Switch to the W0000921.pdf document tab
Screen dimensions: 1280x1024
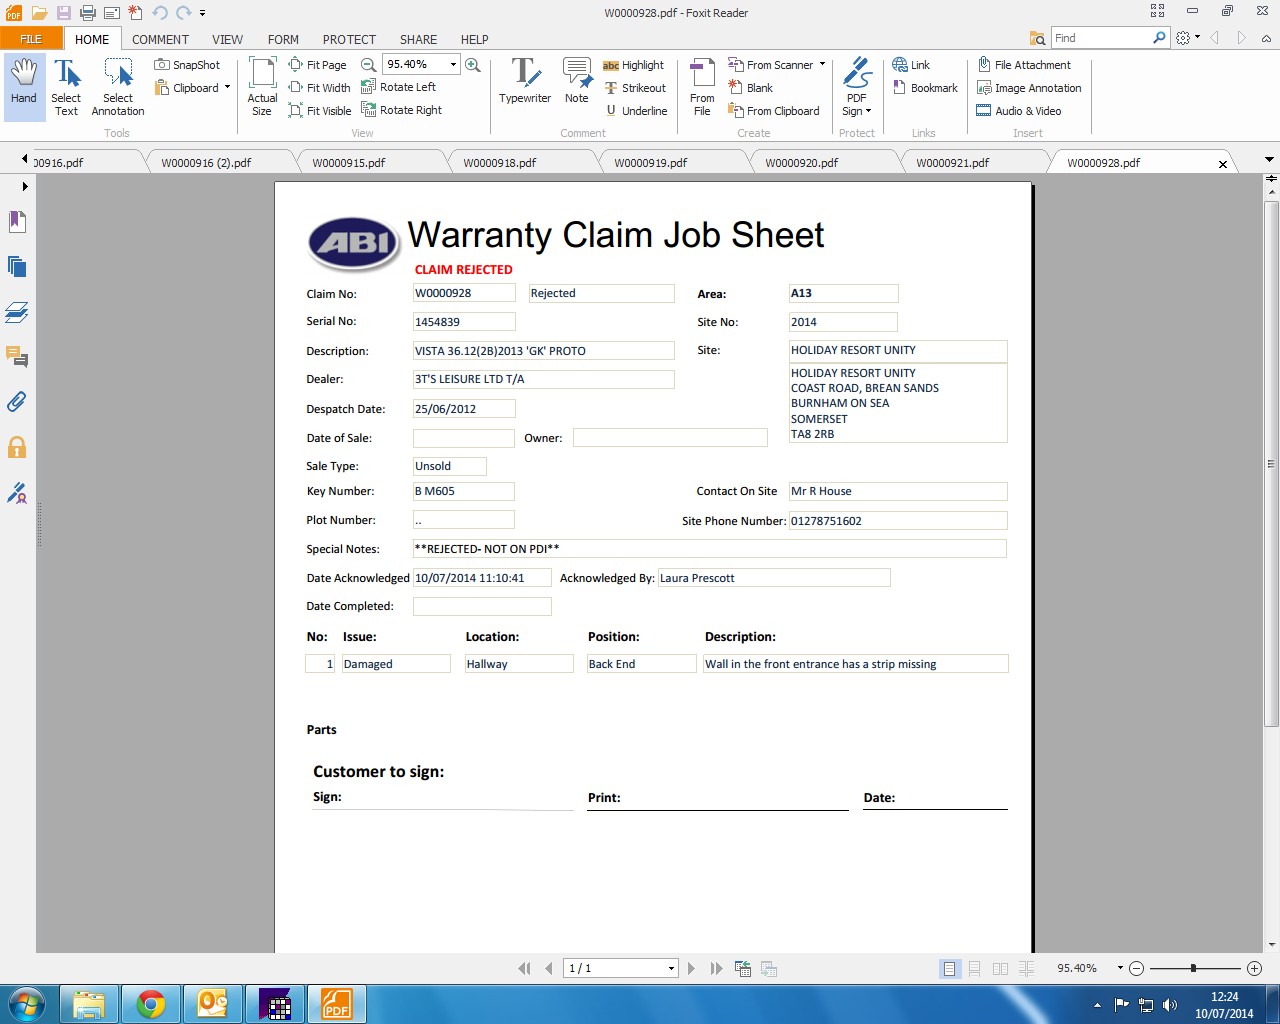pyautogui.click(x=953, y=162)
